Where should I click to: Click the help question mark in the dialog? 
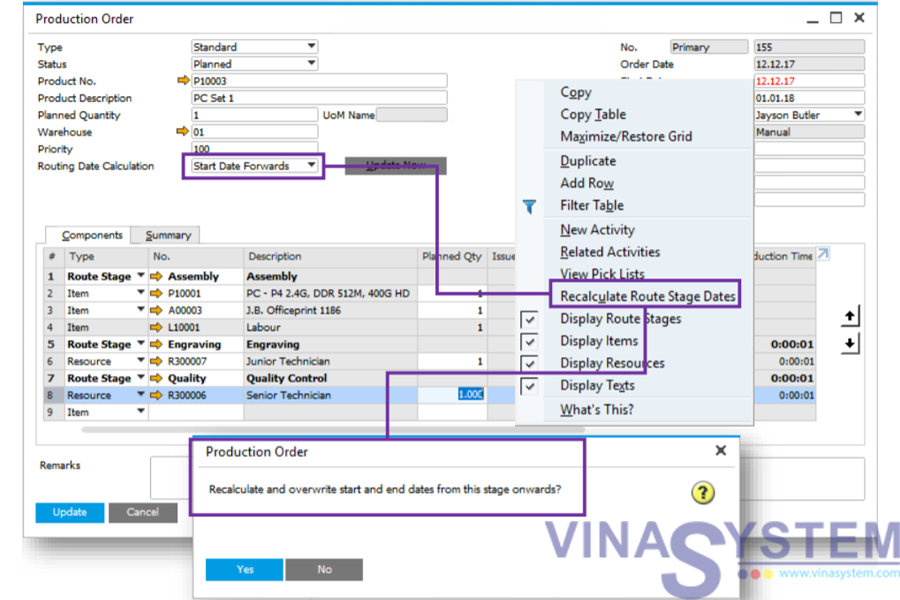tap(702, 492)
